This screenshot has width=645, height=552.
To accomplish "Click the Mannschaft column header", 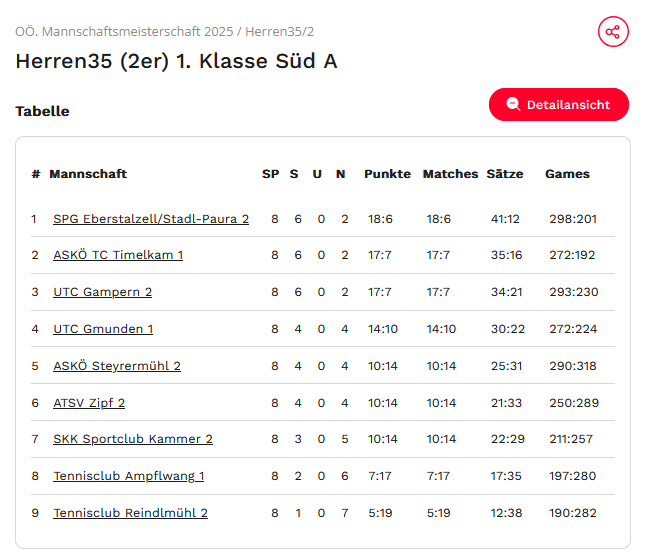I will (x=88, y=174).
